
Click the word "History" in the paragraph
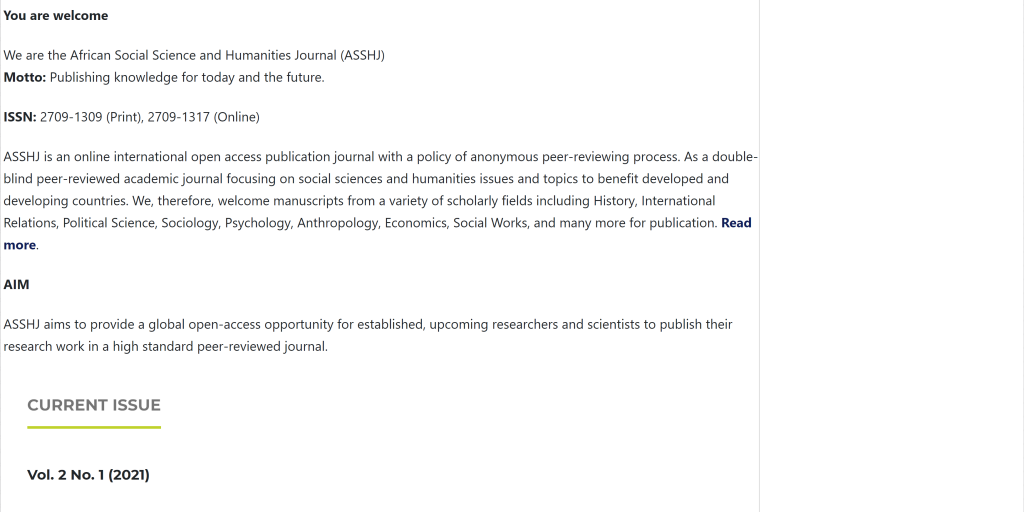(614, 201)
